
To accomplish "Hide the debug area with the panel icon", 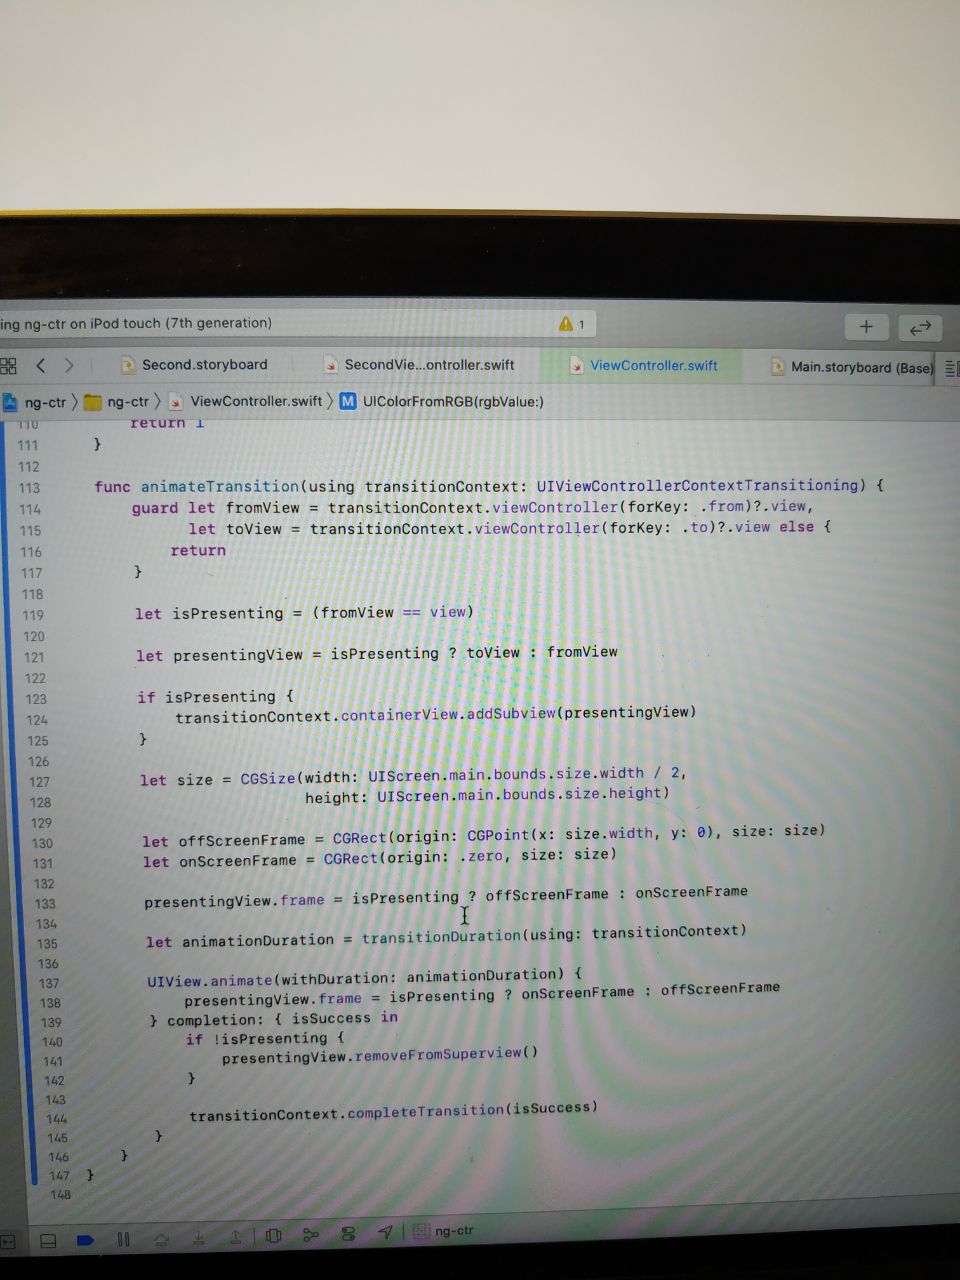I will tap(47, 1241).
